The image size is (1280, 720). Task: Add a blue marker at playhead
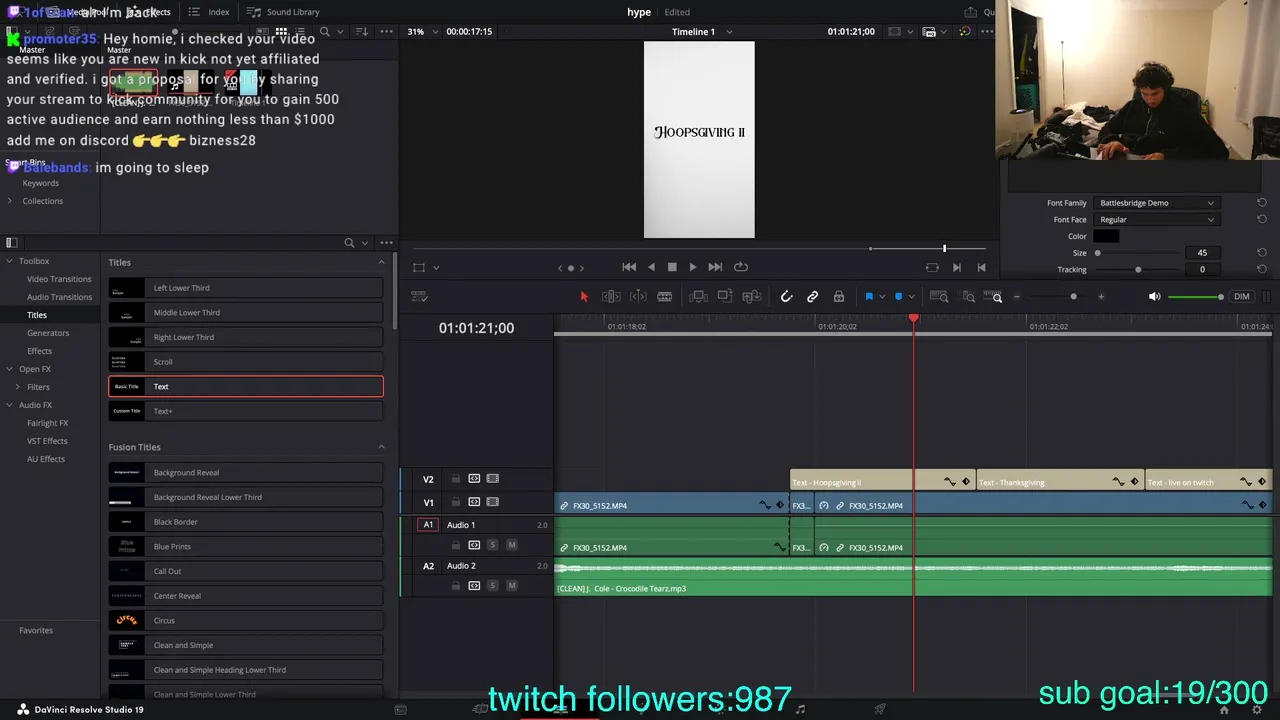click(898, 297)
